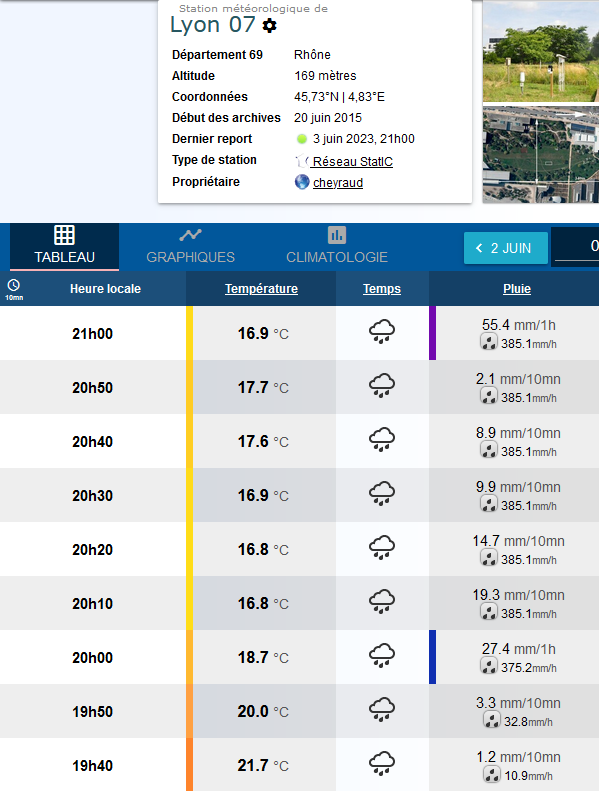Click the 27.4 mm/1h rain value
The image size is (599, 791).
[518, 649]
